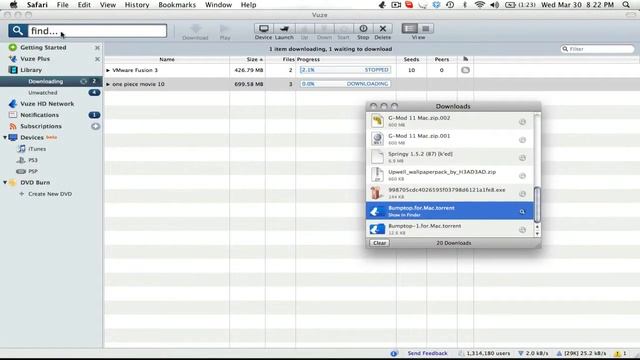Click the add subscription plus icon
Viewport: 640px width, 360px height.
95,127
